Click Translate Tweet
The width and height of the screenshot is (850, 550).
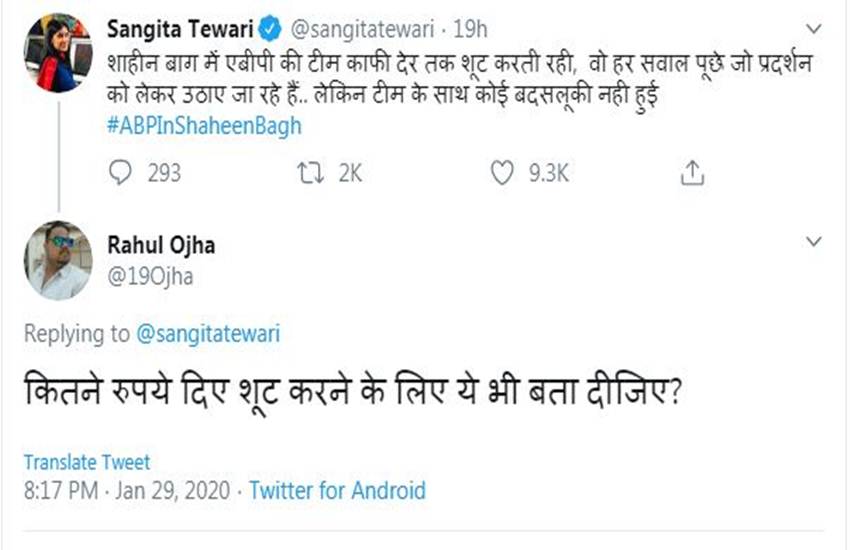[x=87, y=462]
